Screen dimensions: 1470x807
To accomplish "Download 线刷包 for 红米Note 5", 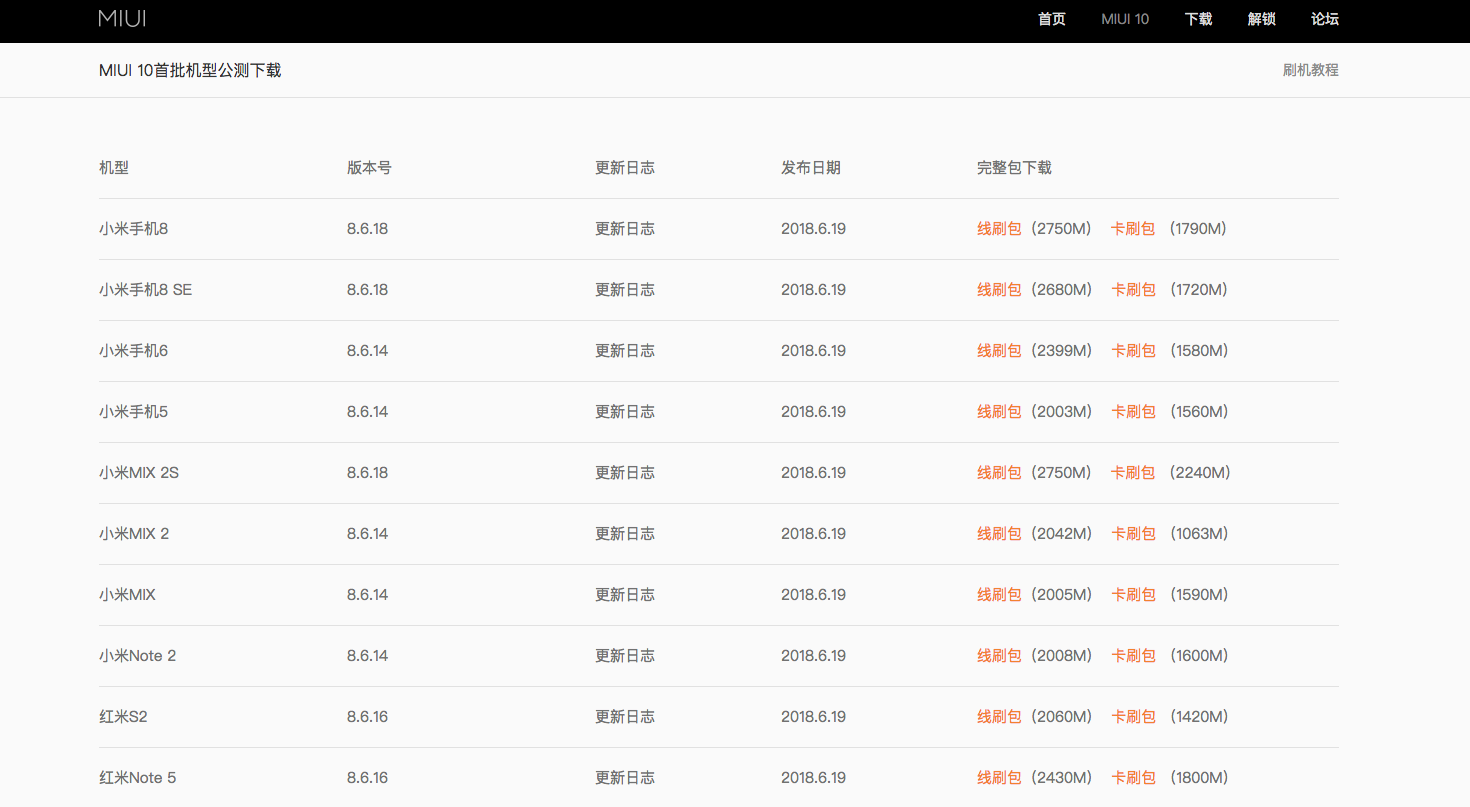I will (999, 778).
